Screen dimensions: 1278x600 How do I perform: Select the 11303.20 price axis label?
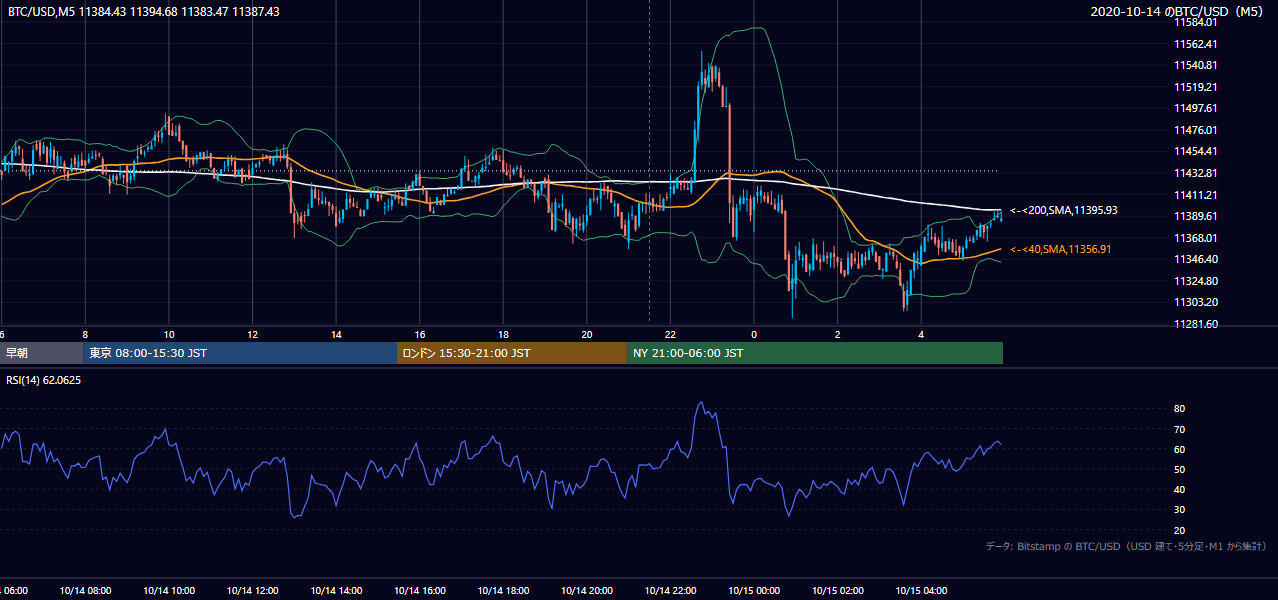point(1196,302)
